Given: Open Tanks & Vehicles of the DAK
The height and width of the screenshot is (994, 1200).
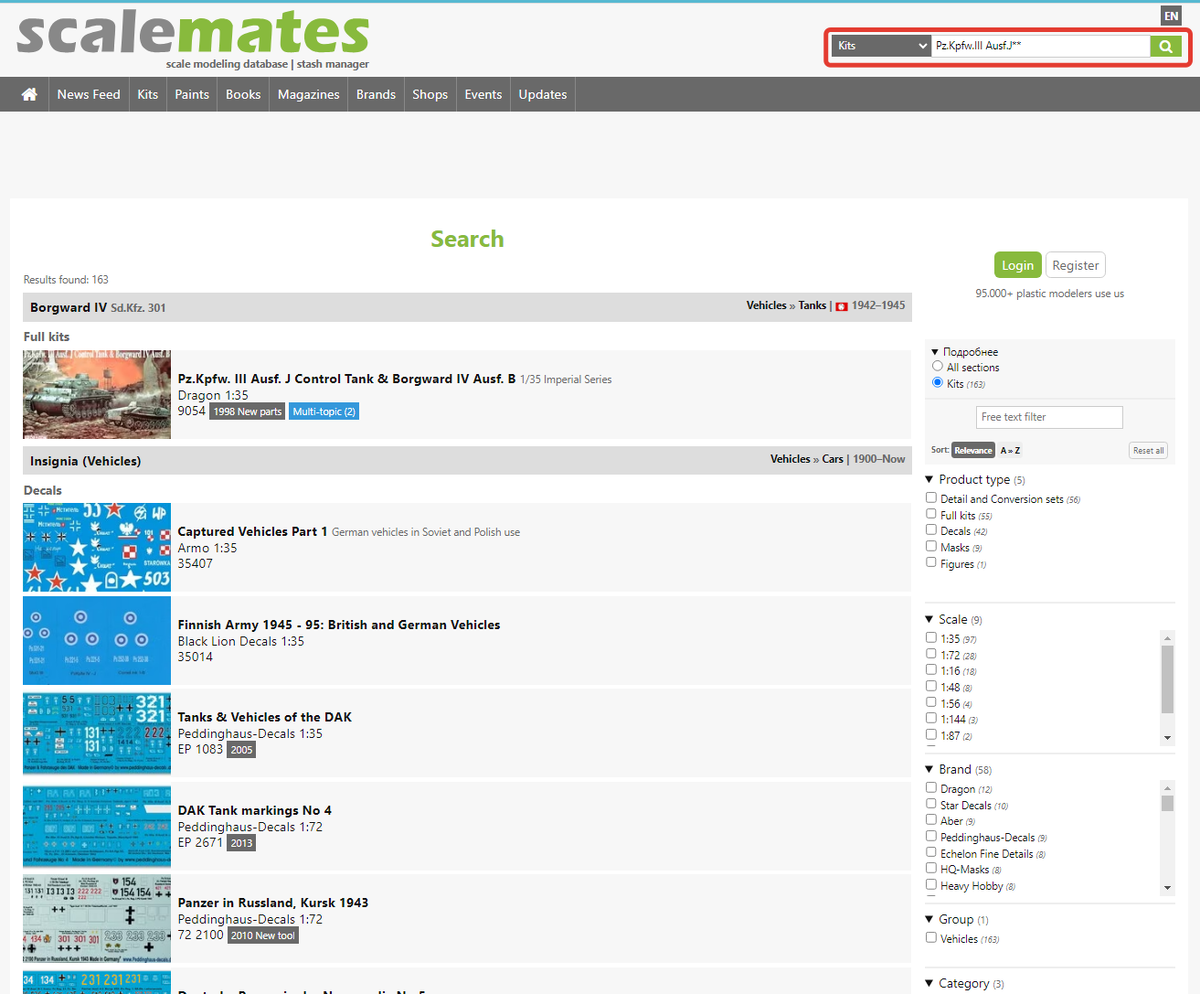Looking at the screenshot, I should (x=264, y=717).
